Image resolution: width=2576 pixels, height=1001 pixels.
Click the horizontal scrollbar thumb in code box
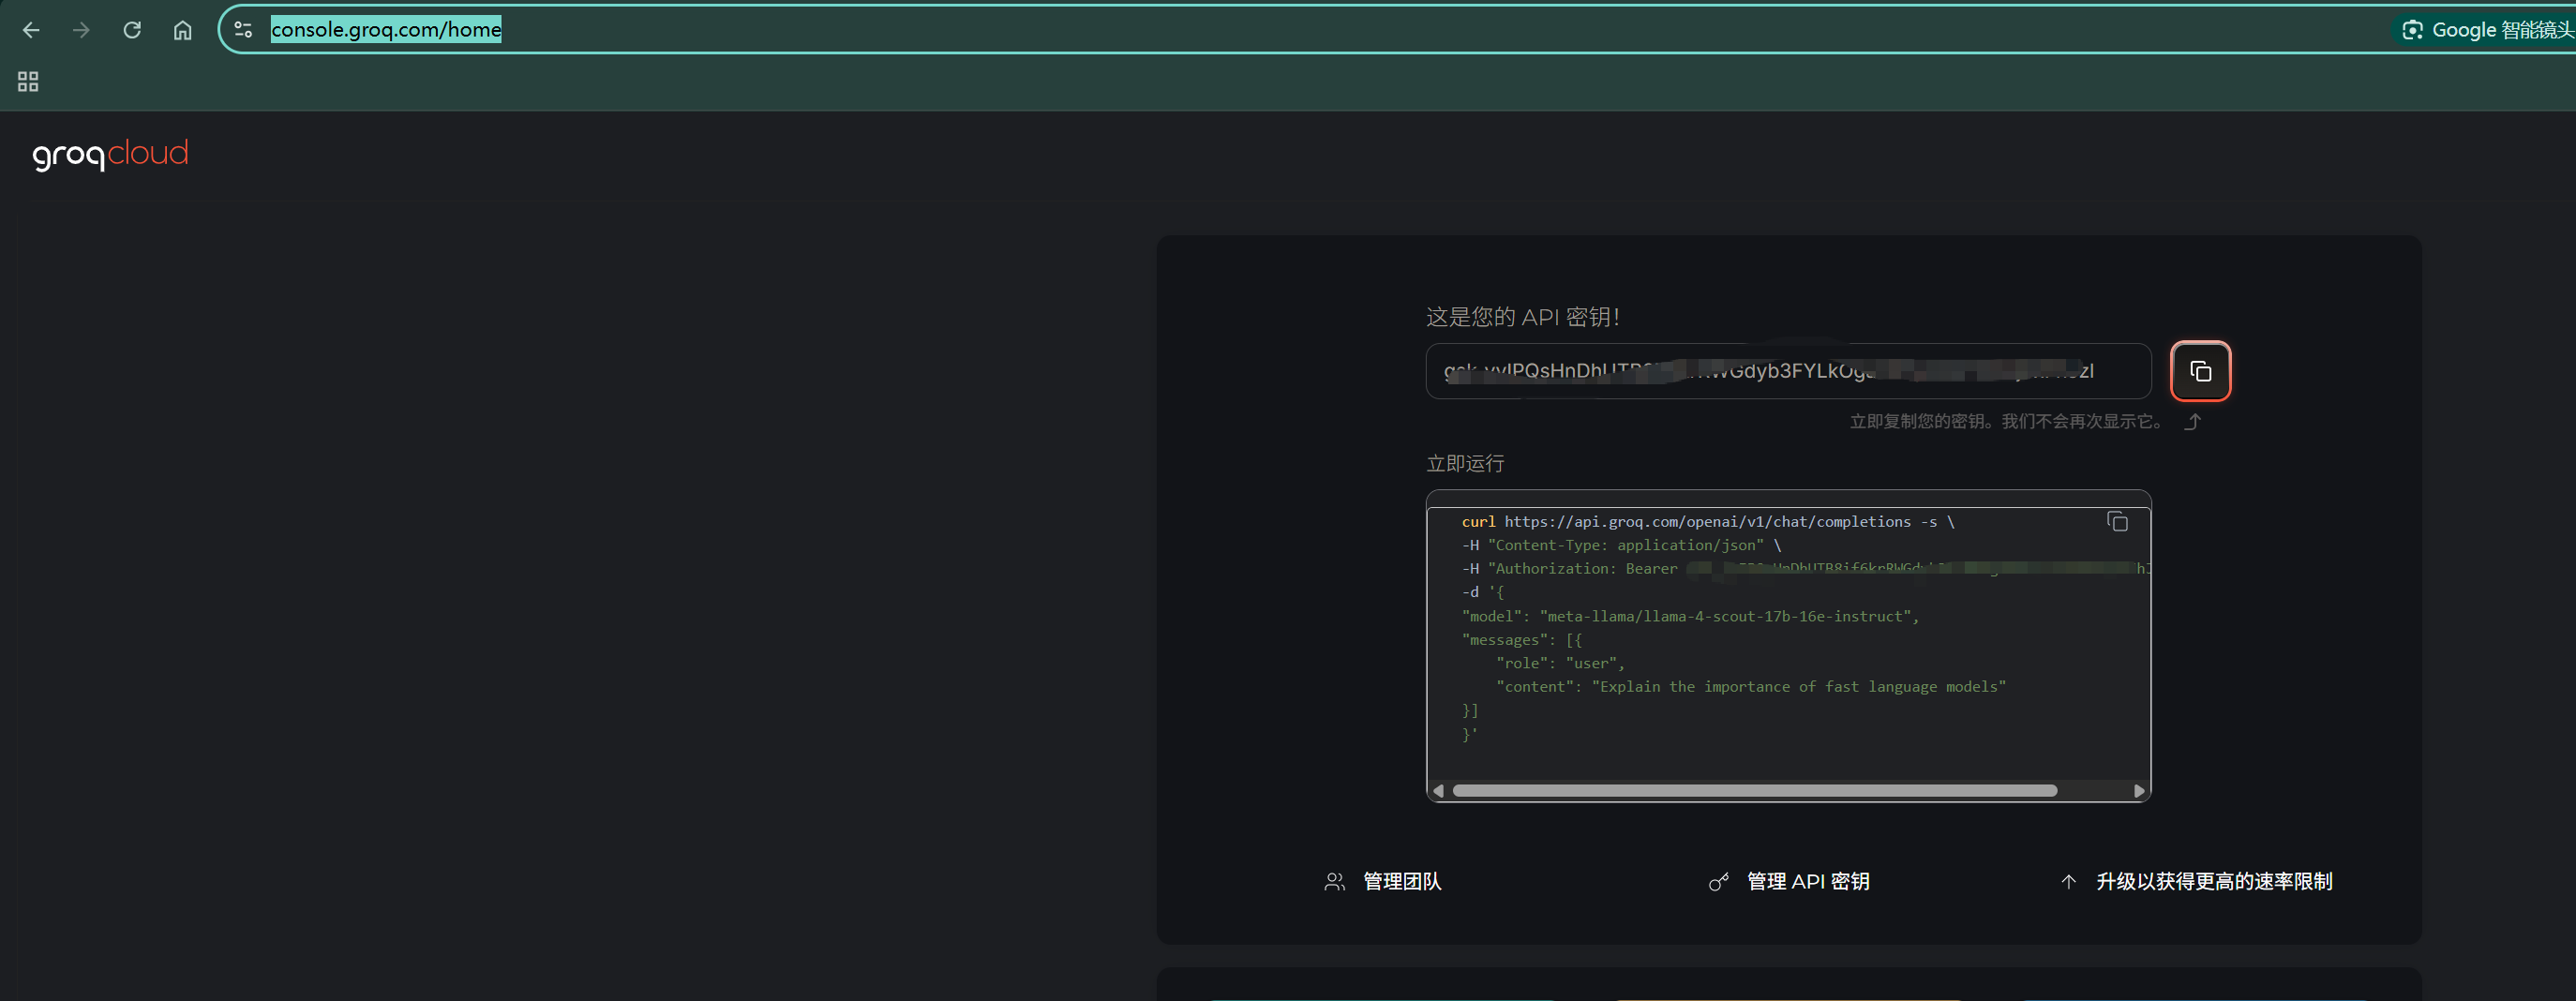point(1755,791)
